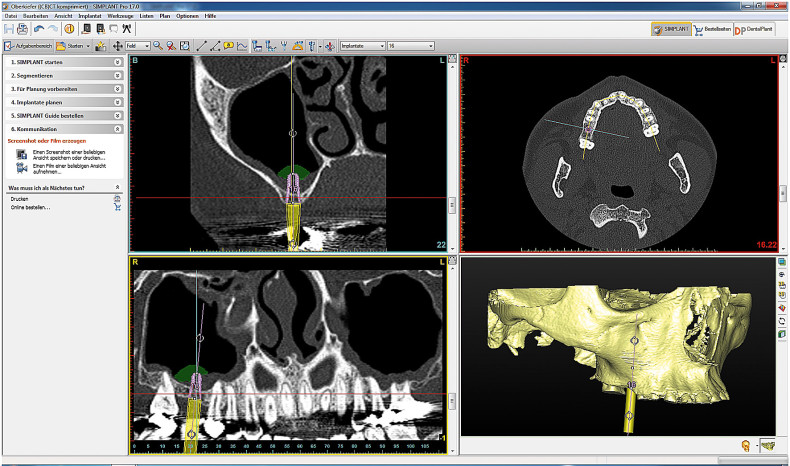Open the Optionen menu

pos(187,16)
